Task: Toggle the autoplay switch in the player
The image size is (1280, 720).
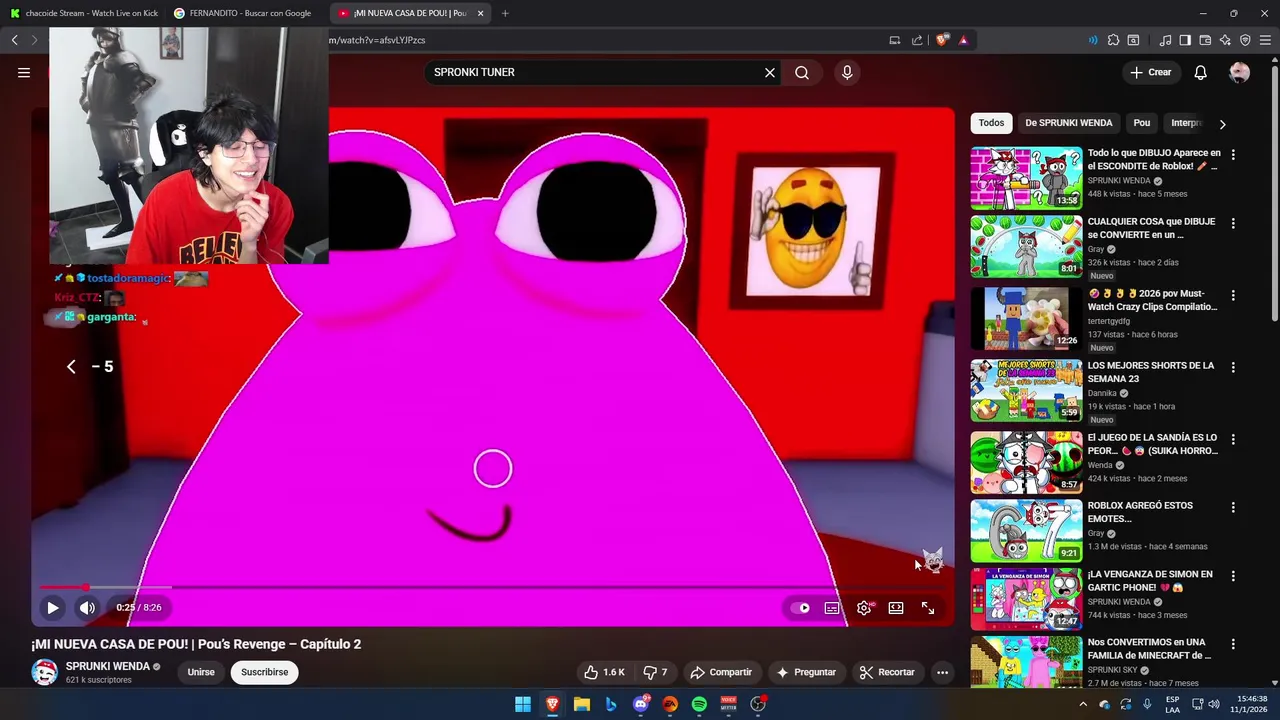Action: (x=801, y=607)
